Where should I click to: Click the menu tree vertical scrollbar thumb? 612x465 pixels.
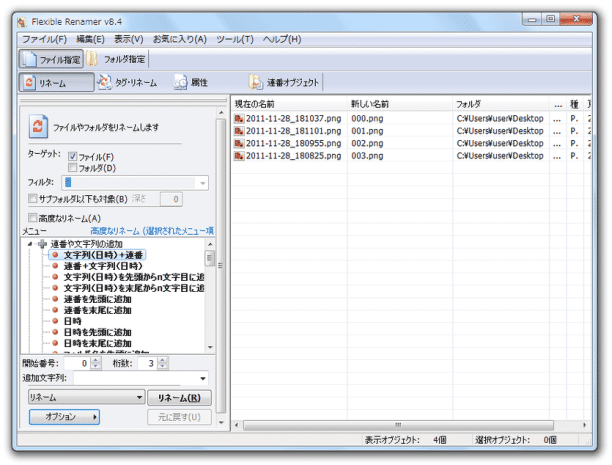coord(210,258)
